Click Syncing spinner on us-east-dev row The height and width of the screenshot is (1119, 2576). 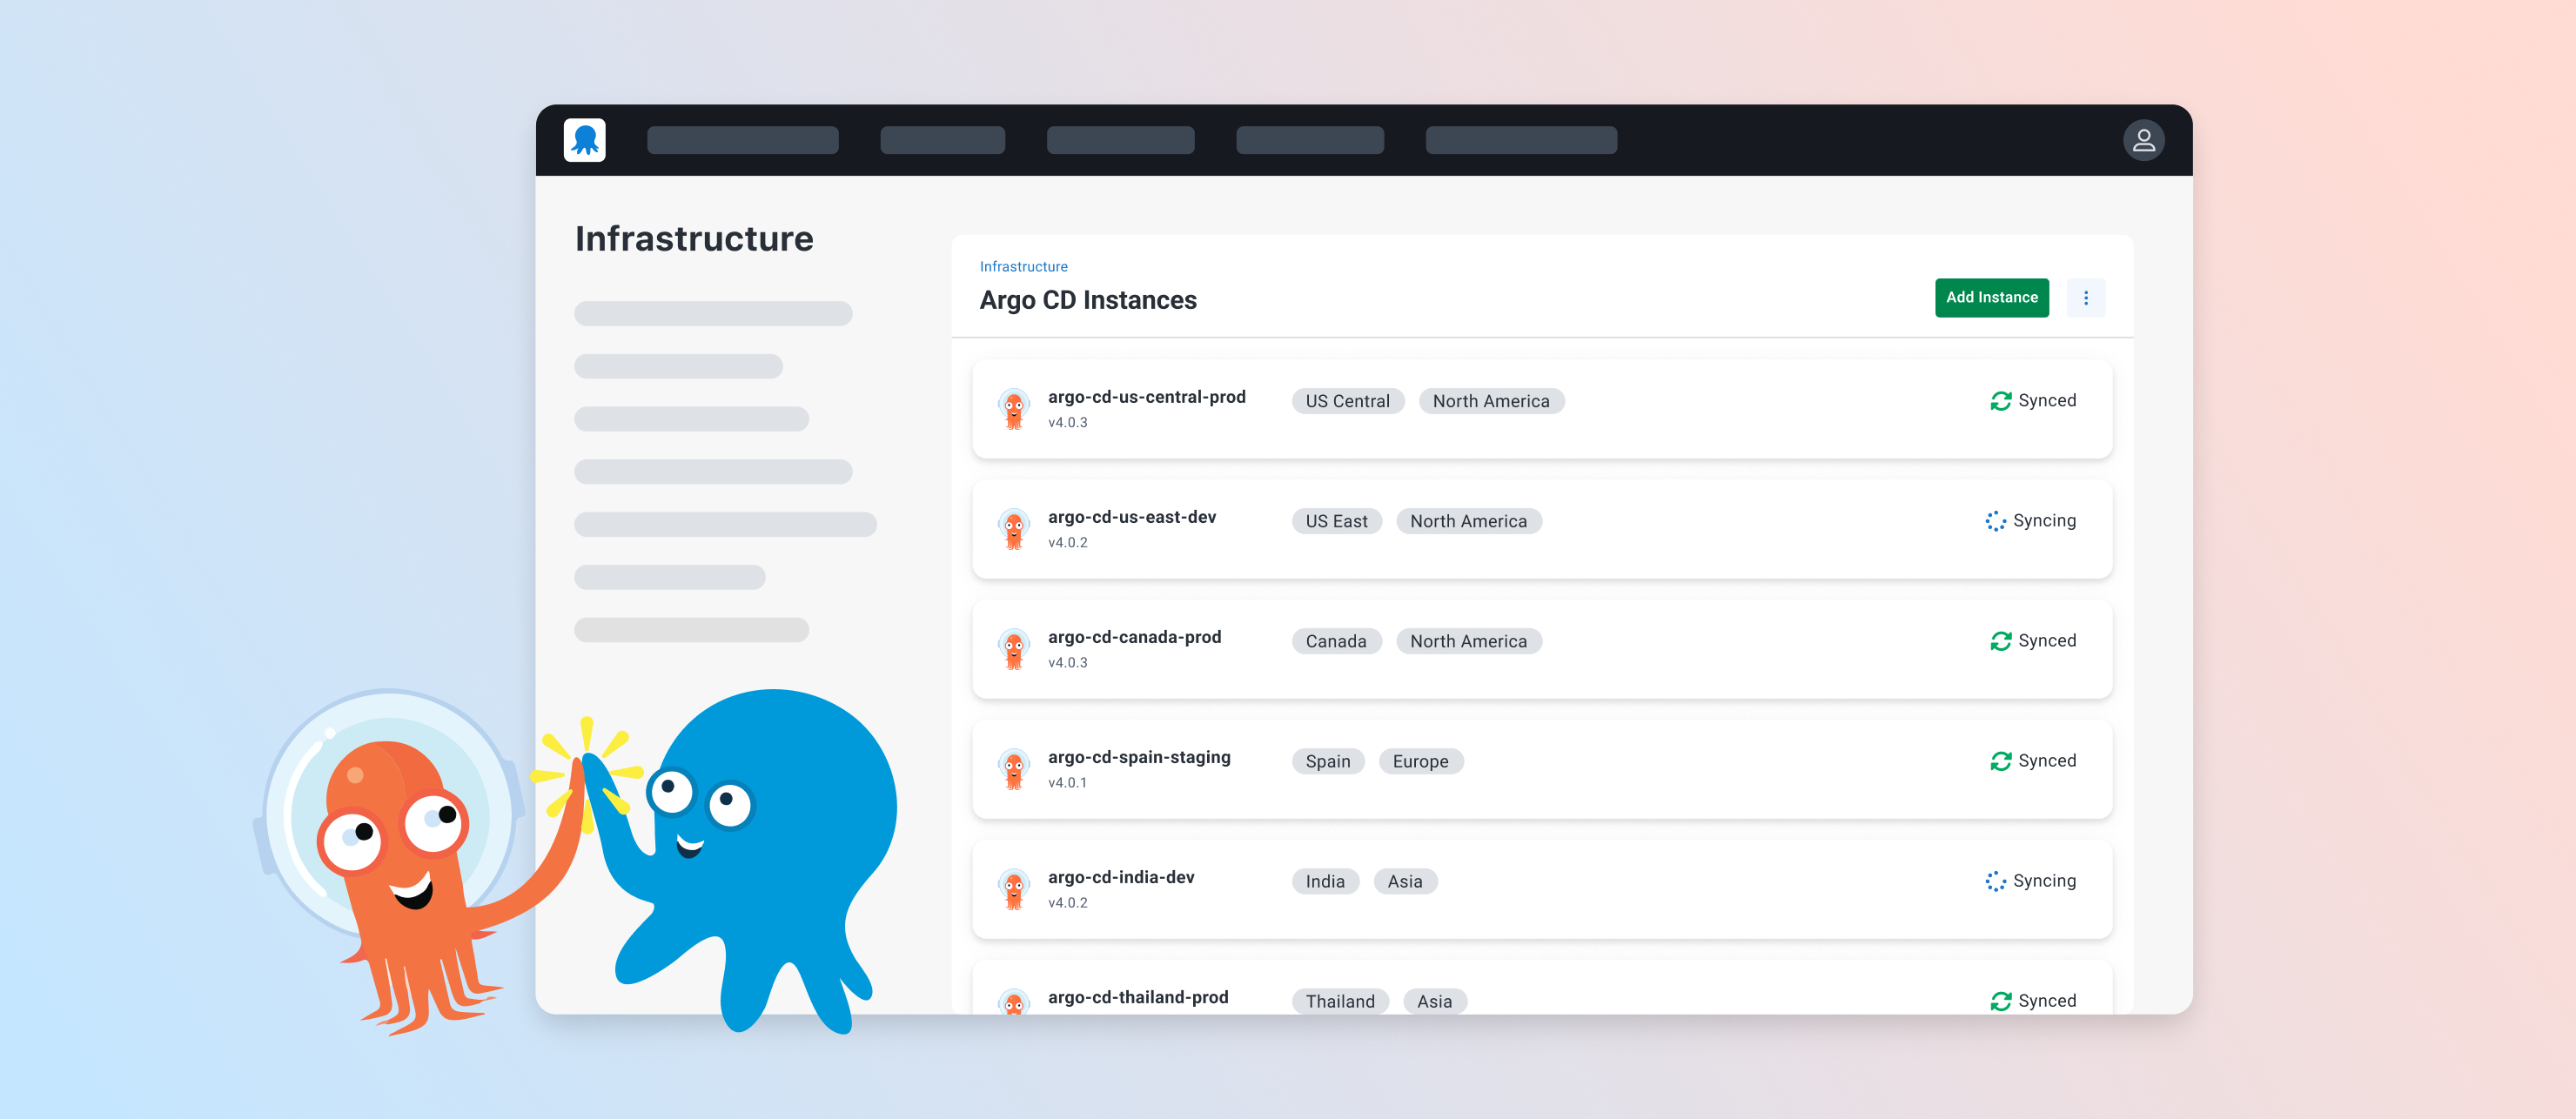point(1995,521)
